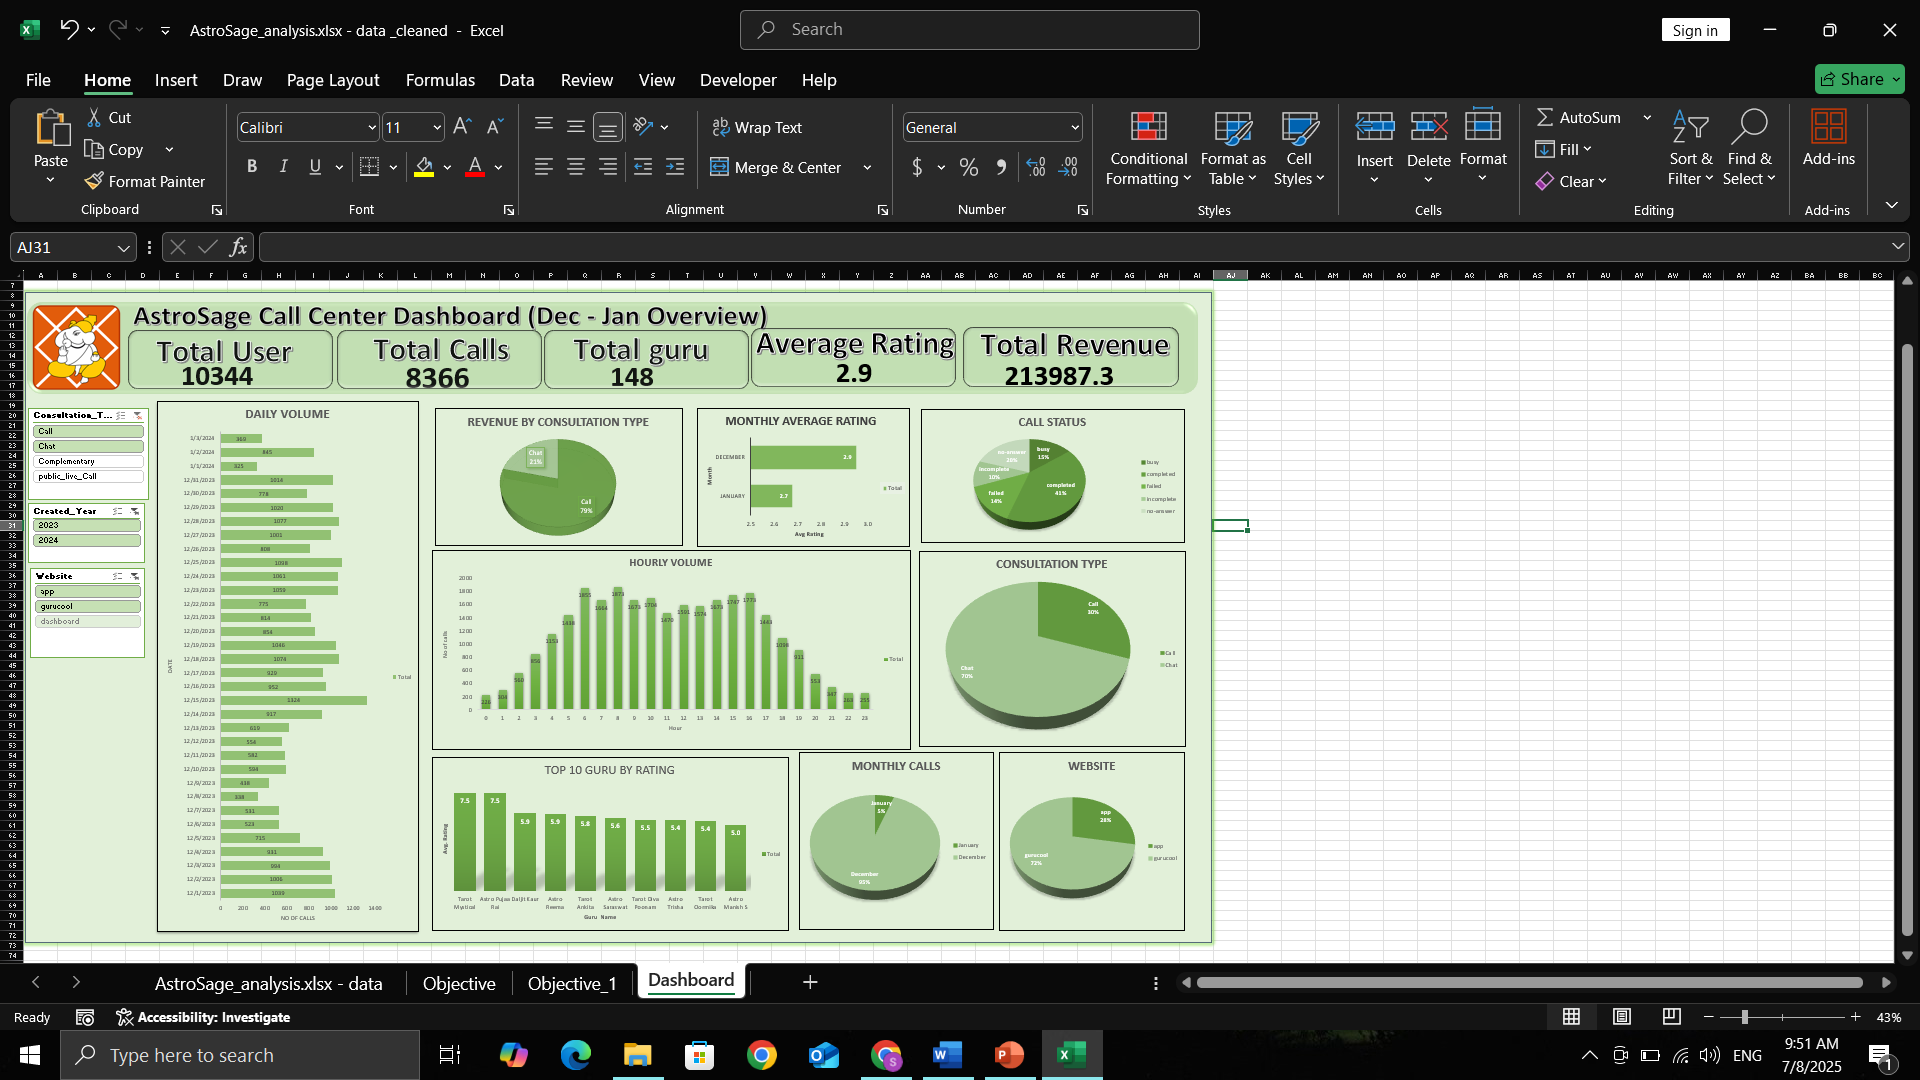The height and width of the screenshot is (1080, 1920).
Task: Click the AutoSum icon
Action: (1546, 117)
